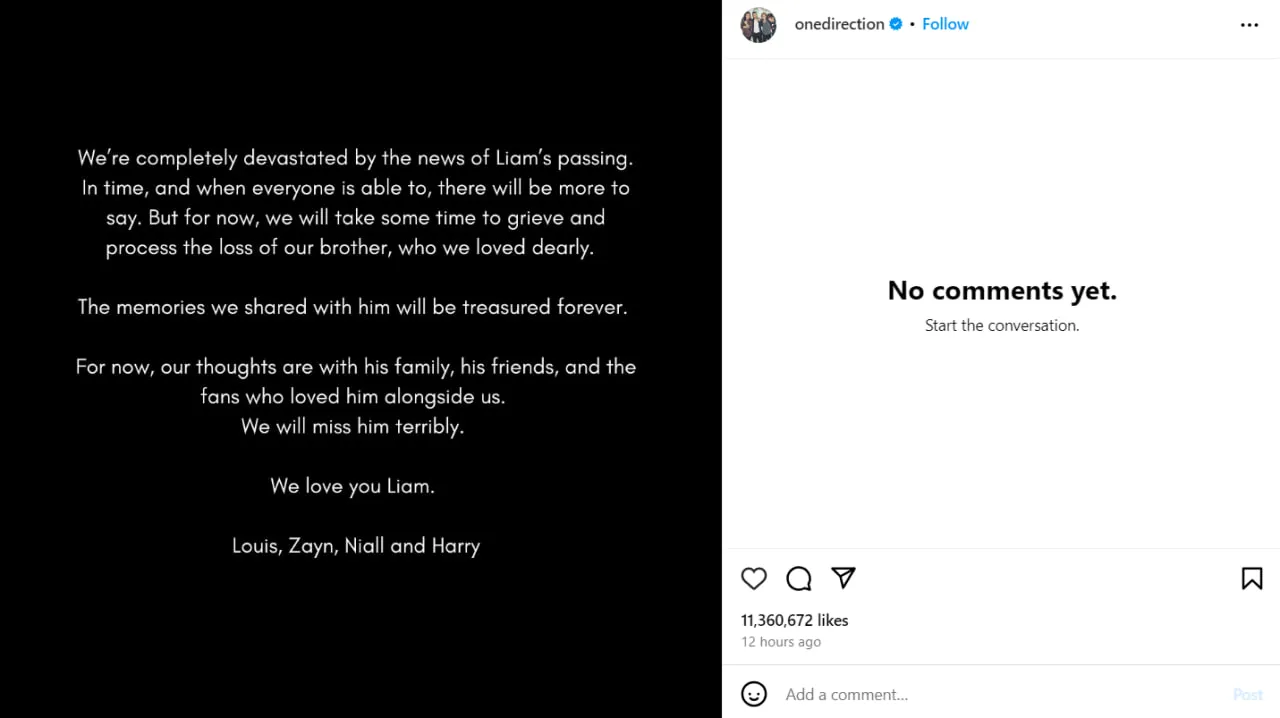Follow the onedirection account
Image resolution: width=1280 pixels, height=718 pixels.
coord(945,23)
